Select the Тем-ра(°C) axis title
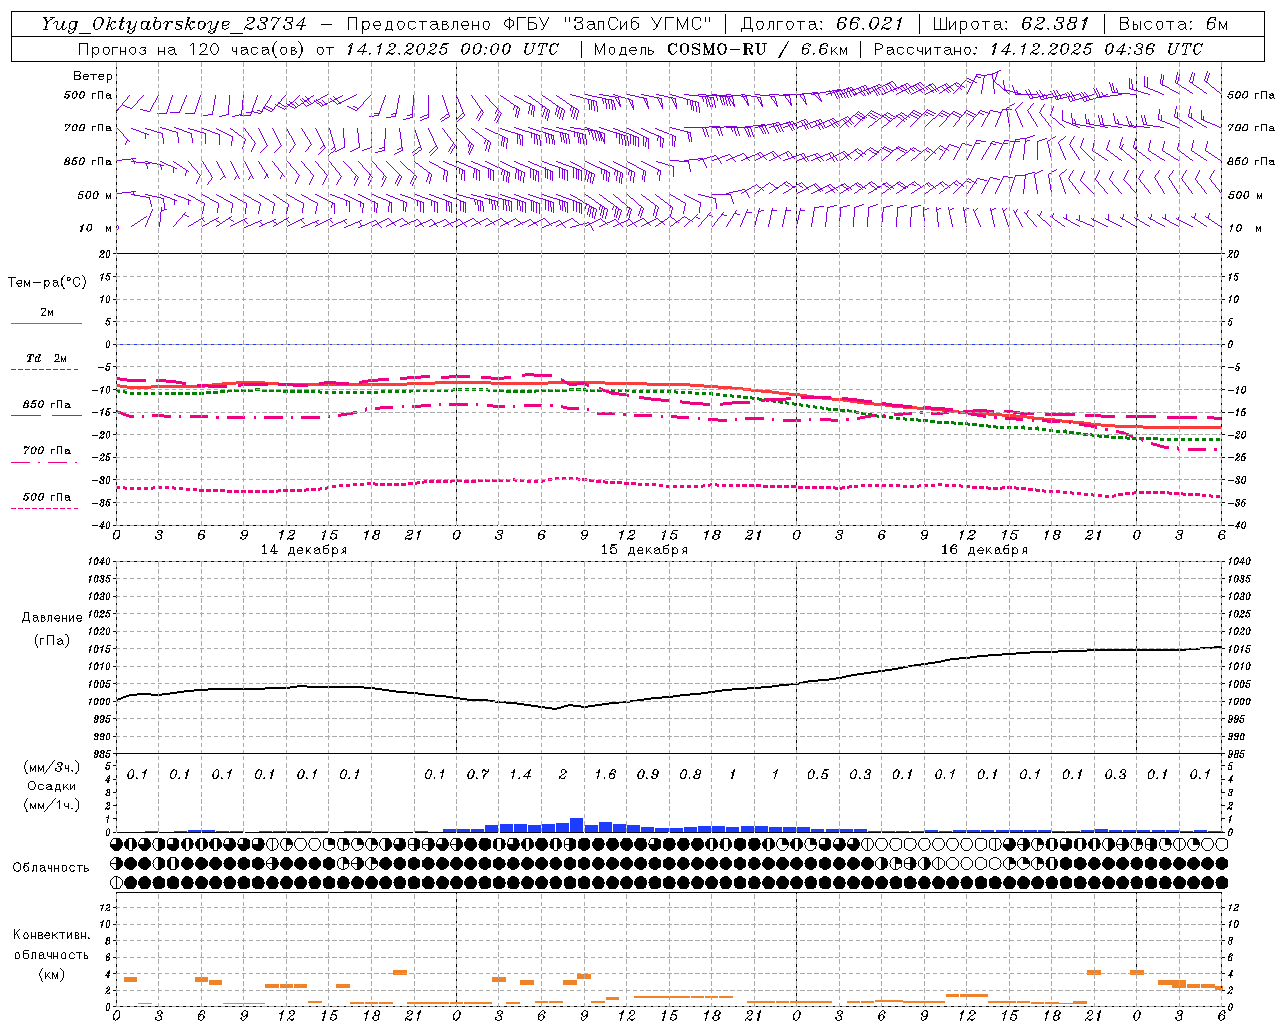 47,283
